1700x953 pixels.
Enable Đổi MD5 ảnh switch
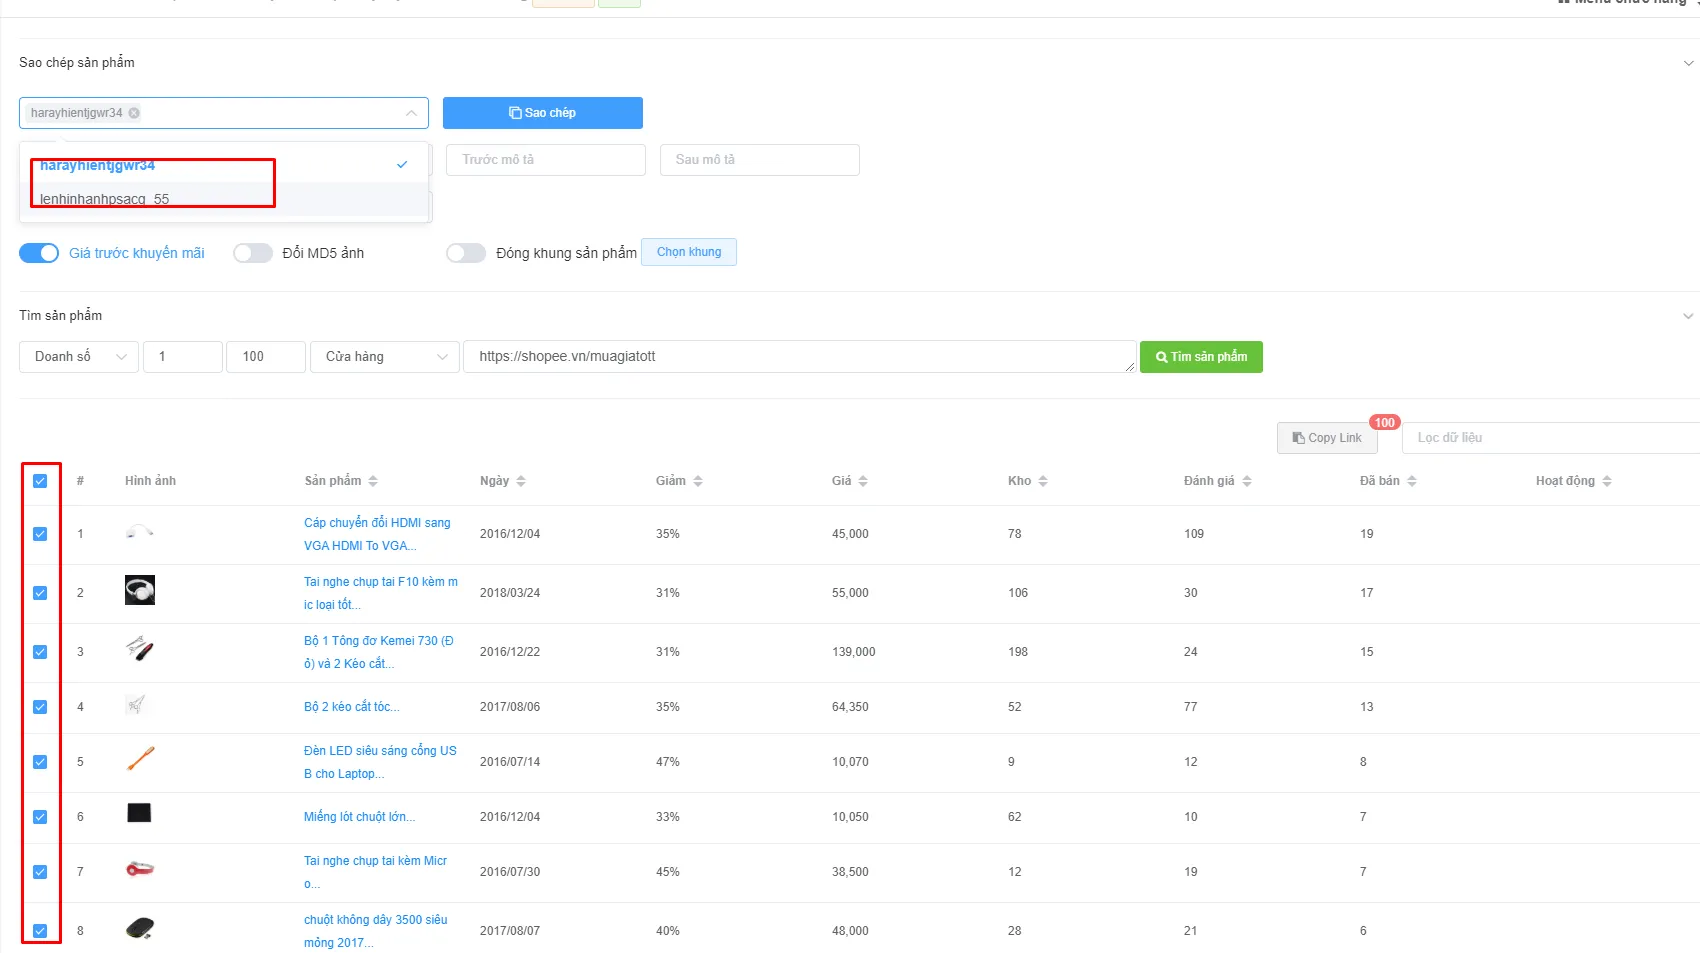pyautogui.click(x=253, y=253)
